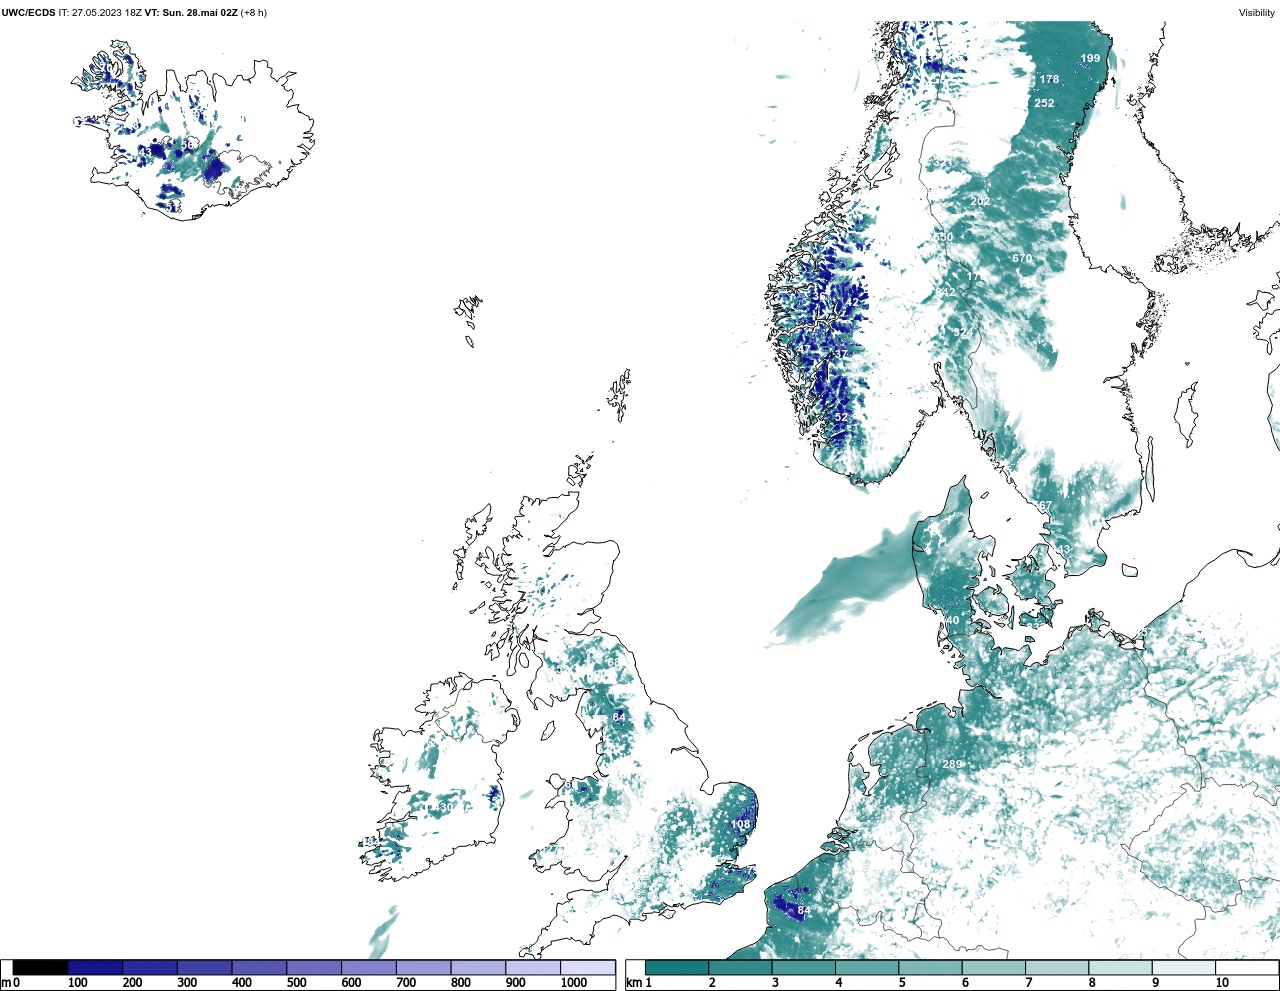The image size is (1280, 991).
Task: Click the white swatch beyond 10 km
Action: tap(1247, 967)
